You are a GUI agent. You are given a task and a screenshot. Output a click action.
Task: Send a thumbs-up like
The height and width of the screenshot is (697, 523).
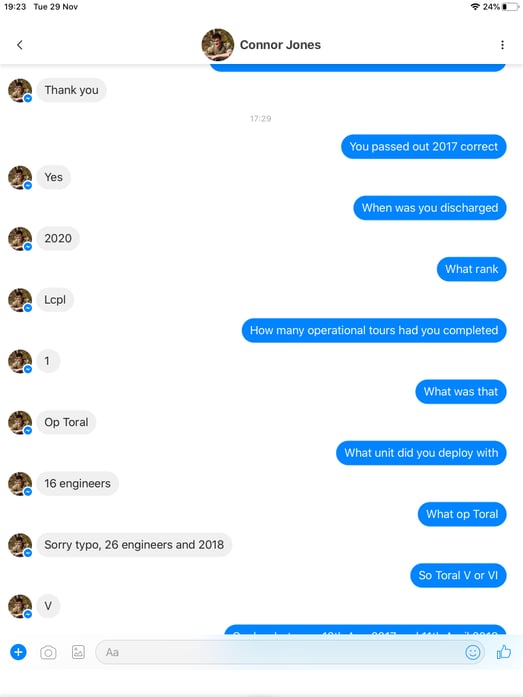(x=503, y=652)
